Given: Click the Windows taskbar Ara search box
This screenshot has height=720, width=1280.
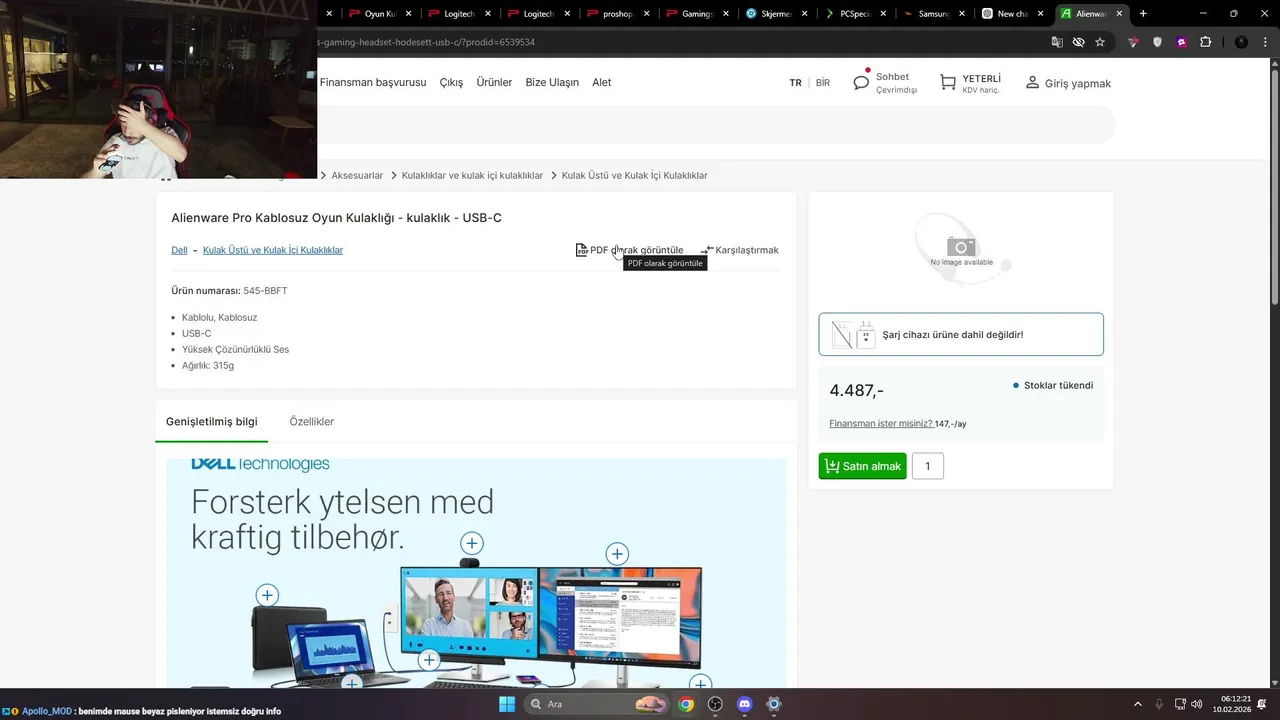Looking at the screenshot, I should (x=598, y=704).
